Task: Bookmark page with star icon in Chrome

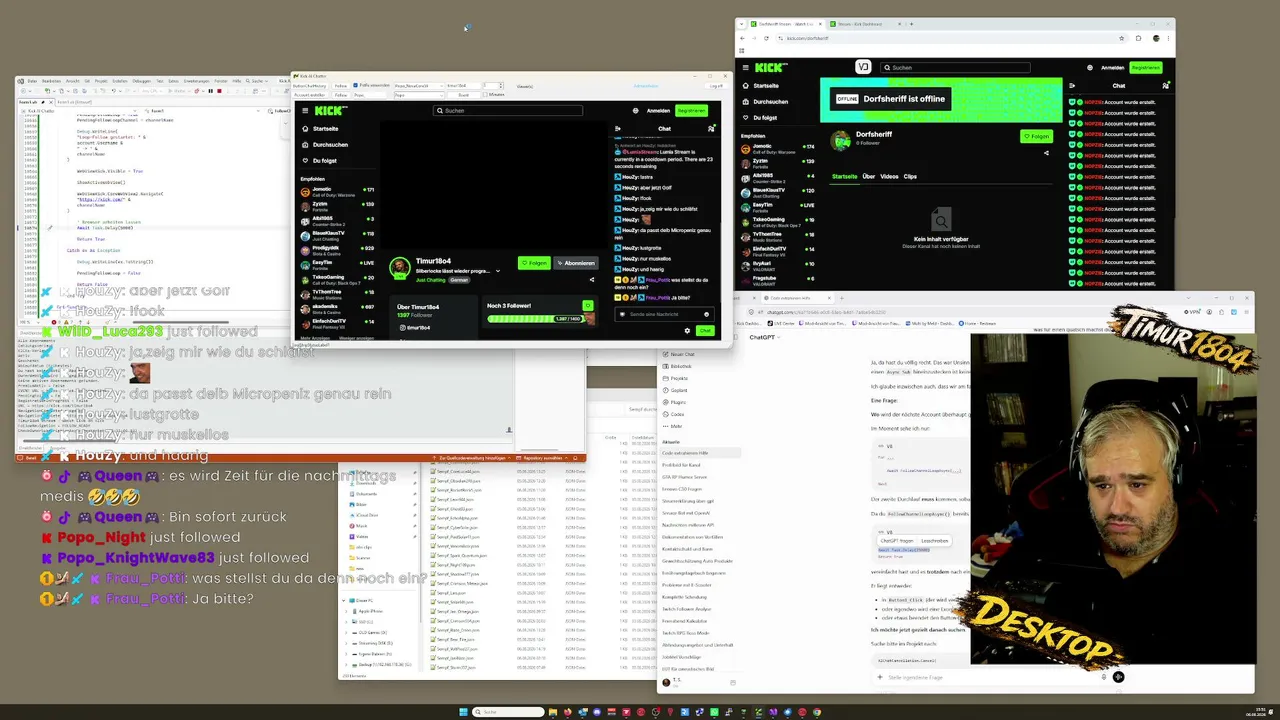Action: [1122, 38]
